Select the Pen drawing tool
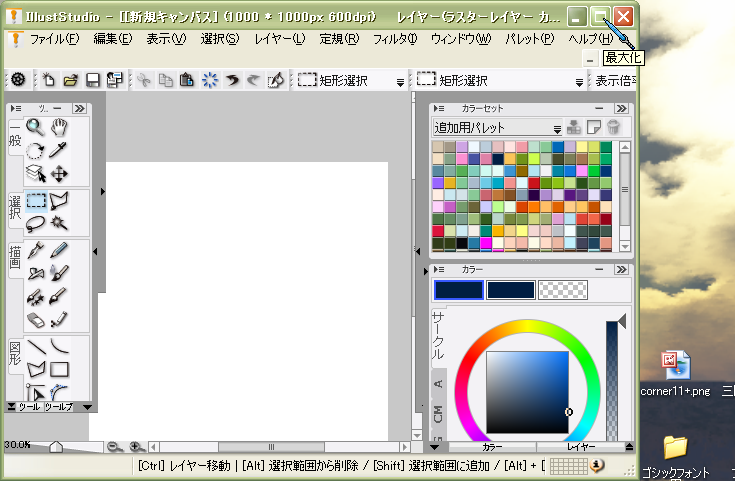 tap(36, 250)
